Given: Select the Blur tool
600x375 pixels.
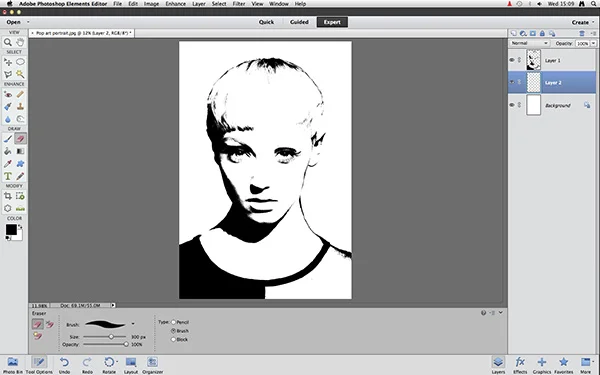Looking at the screenshot, I should 8,119.
